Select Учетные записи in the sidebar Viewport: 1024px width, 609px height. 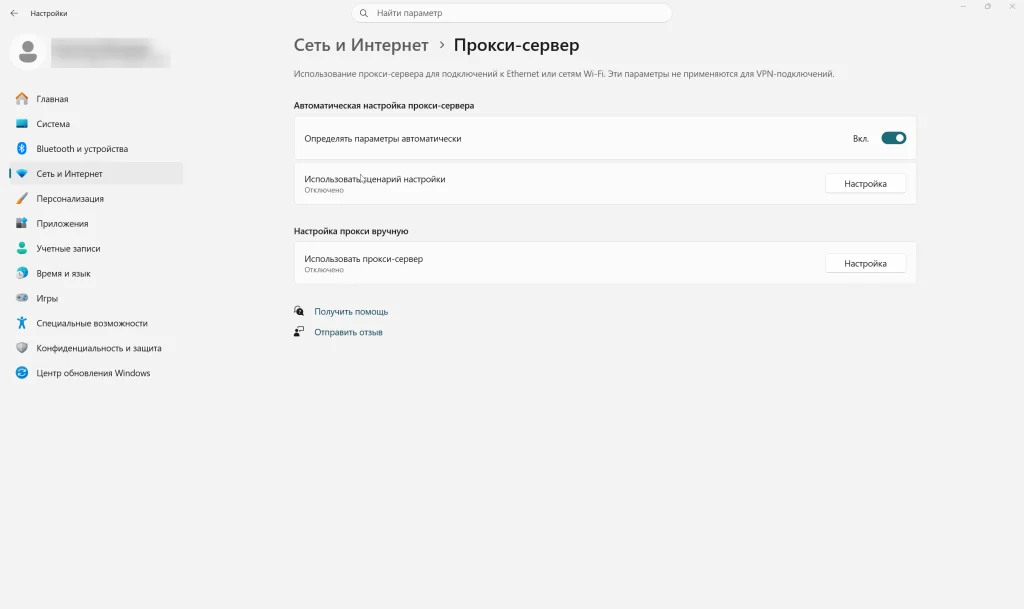95,248
